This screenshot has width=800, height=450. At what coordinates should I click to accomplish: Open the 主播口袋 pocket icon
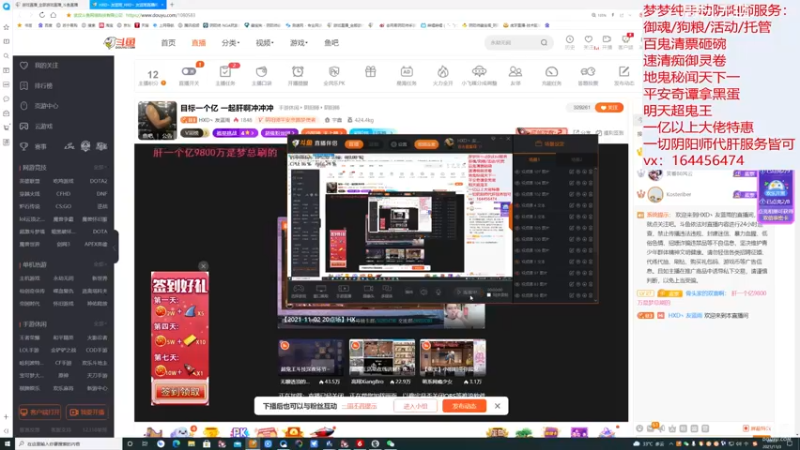(x=261, y=71)
